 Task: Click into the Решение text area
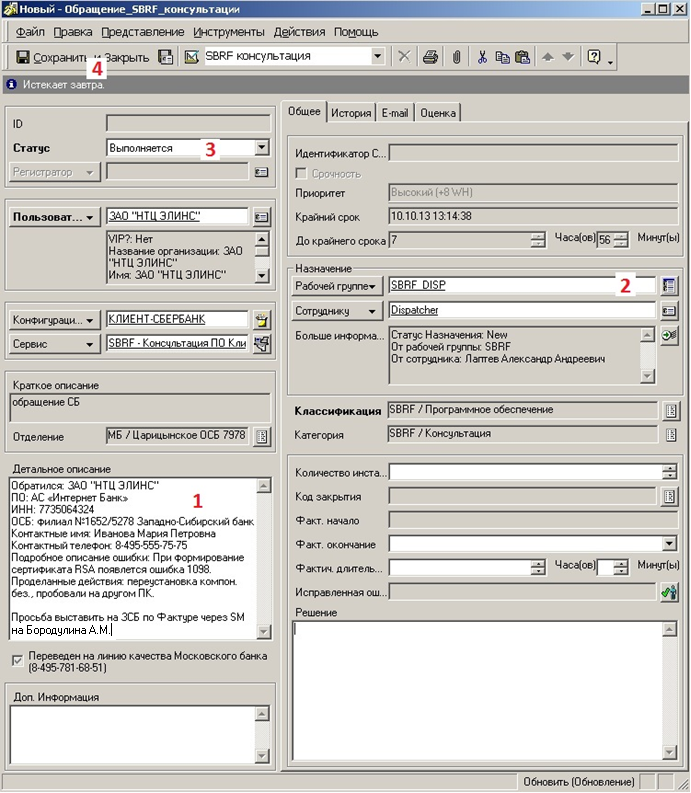click(478, 690)
